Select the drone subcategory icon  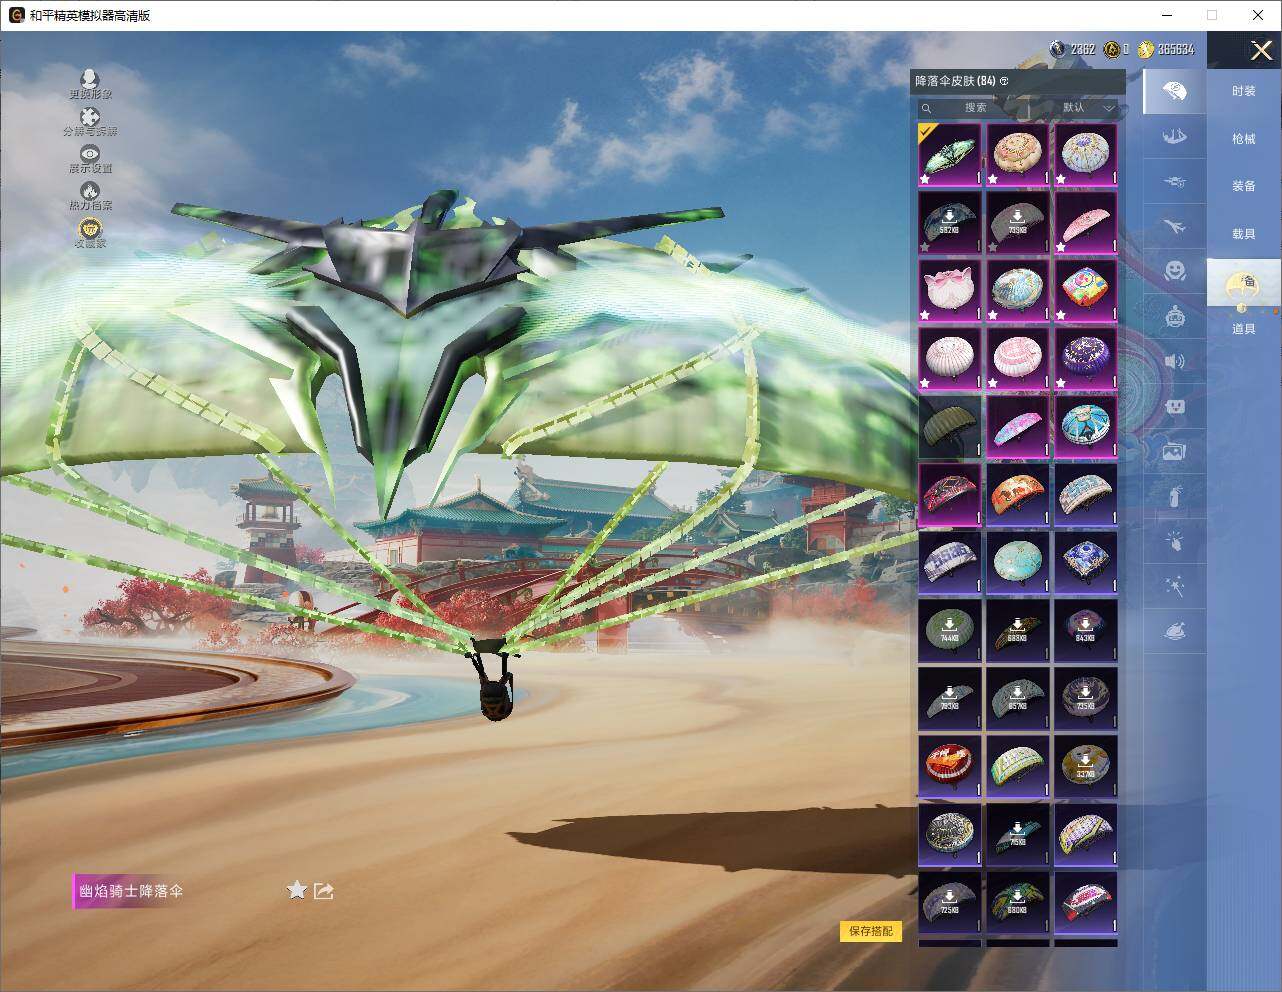(1175, 182)
